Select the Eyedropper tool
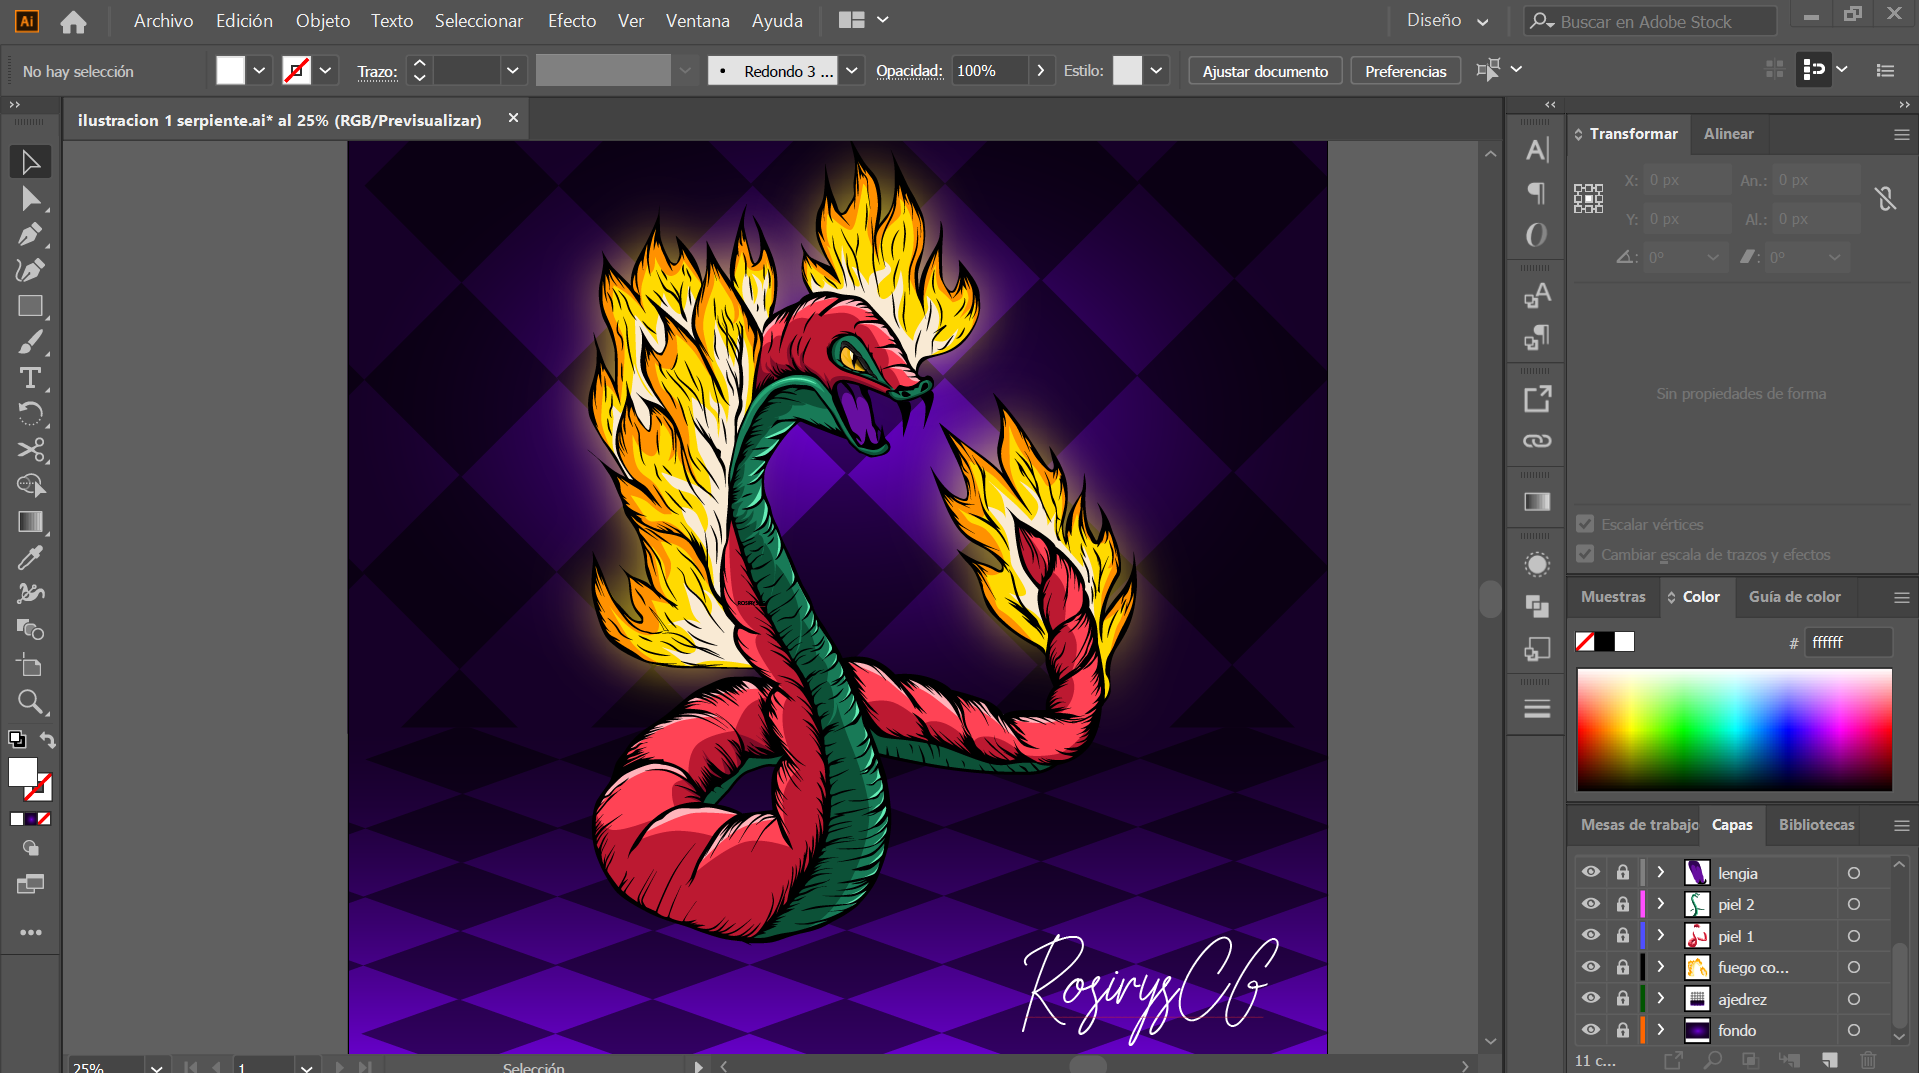This screenshot has width=1919, height=1073. (x=30, y=558)
